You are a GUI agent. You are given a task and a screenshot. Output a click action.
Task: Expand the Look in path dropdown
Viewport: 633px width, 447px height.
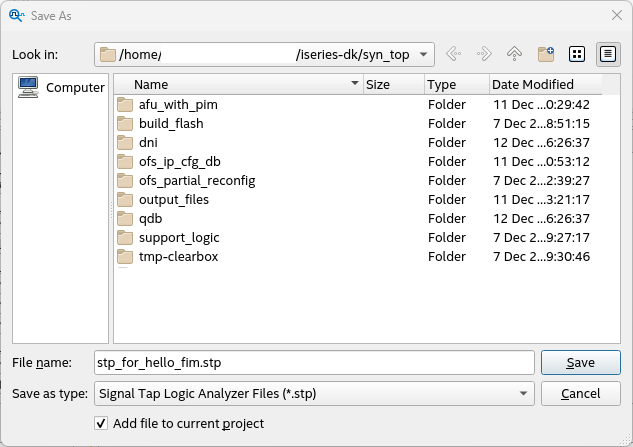click(424, 54)
